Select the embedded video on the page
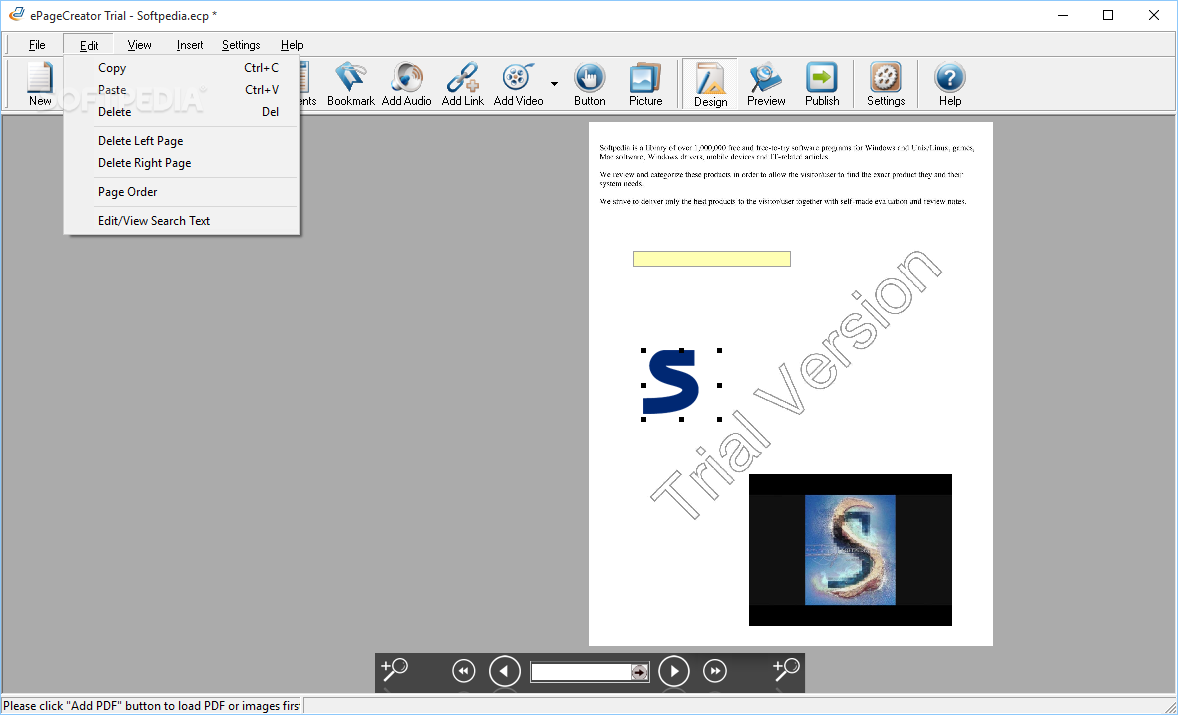The height and width of the screenshot is (715, 1178). click(x=850, y=550)
